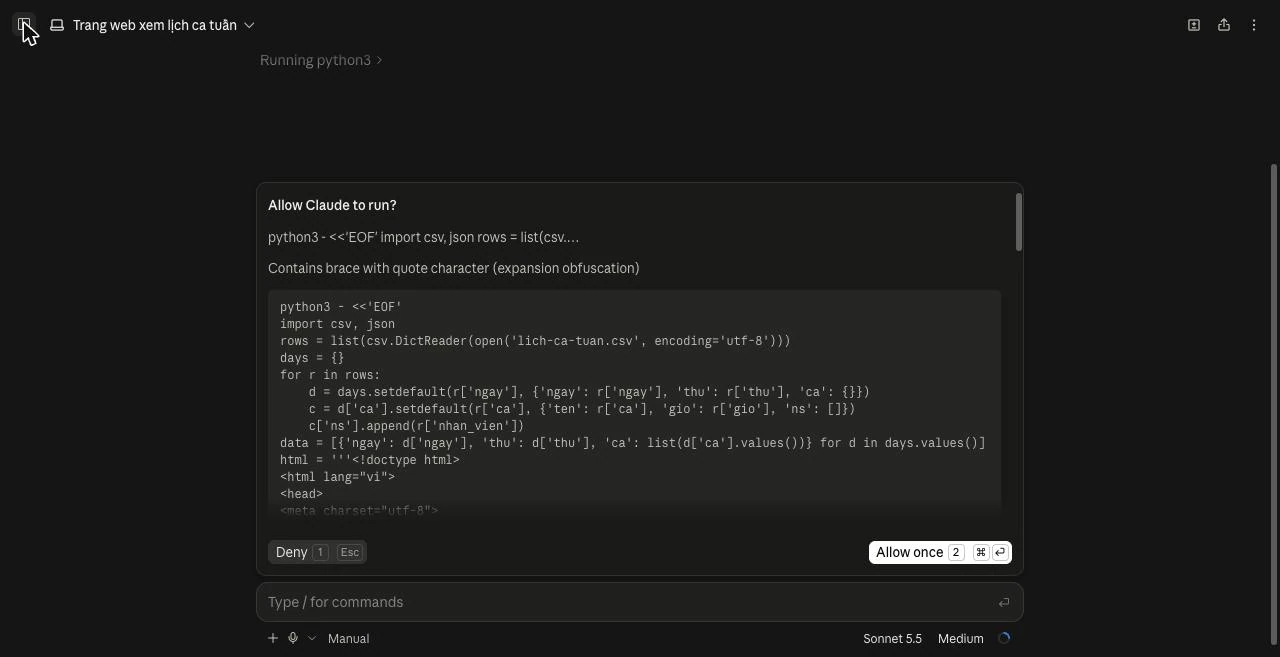Open the three-dot more options menu

point(1254,25)
